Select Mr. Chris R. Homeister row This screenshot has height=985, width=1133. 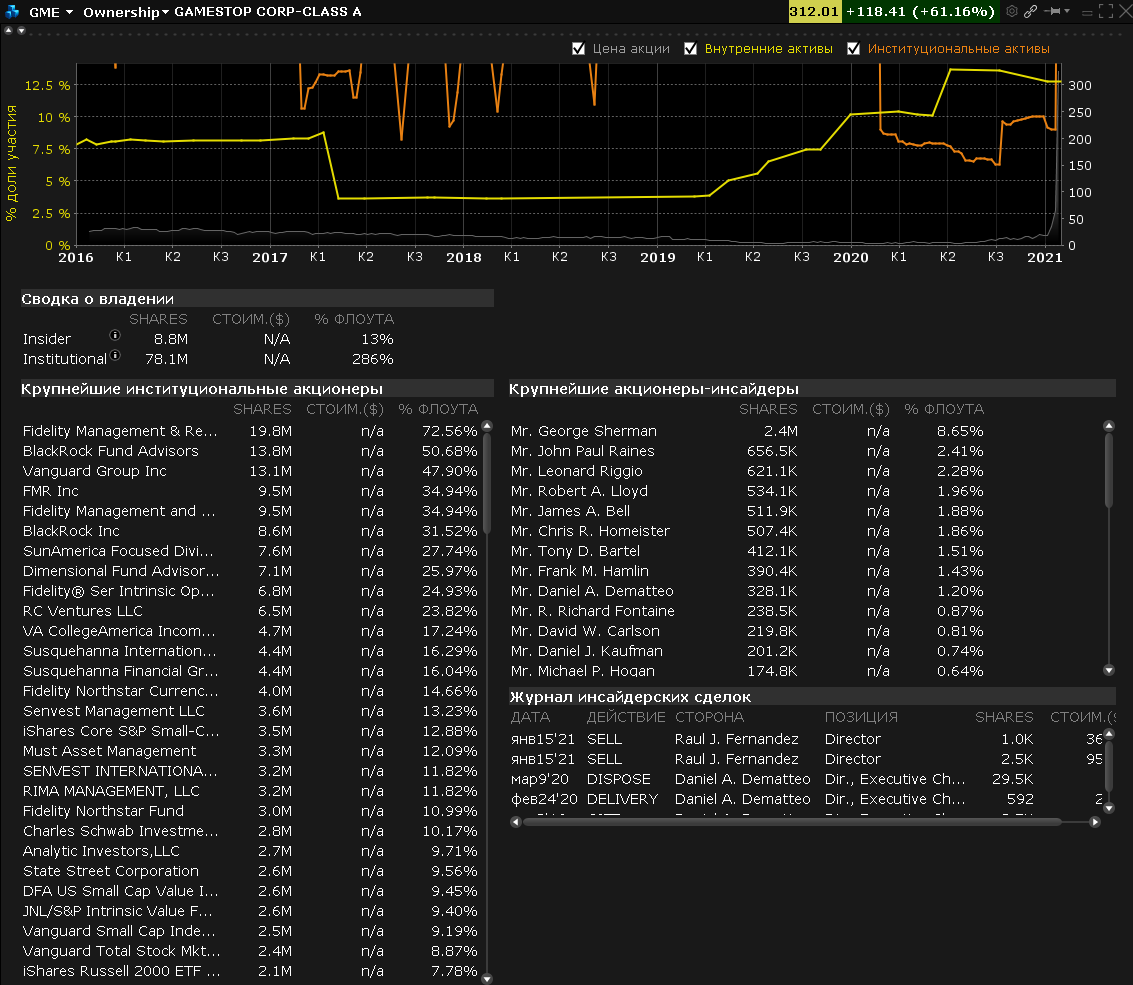(x=747, y=531)
